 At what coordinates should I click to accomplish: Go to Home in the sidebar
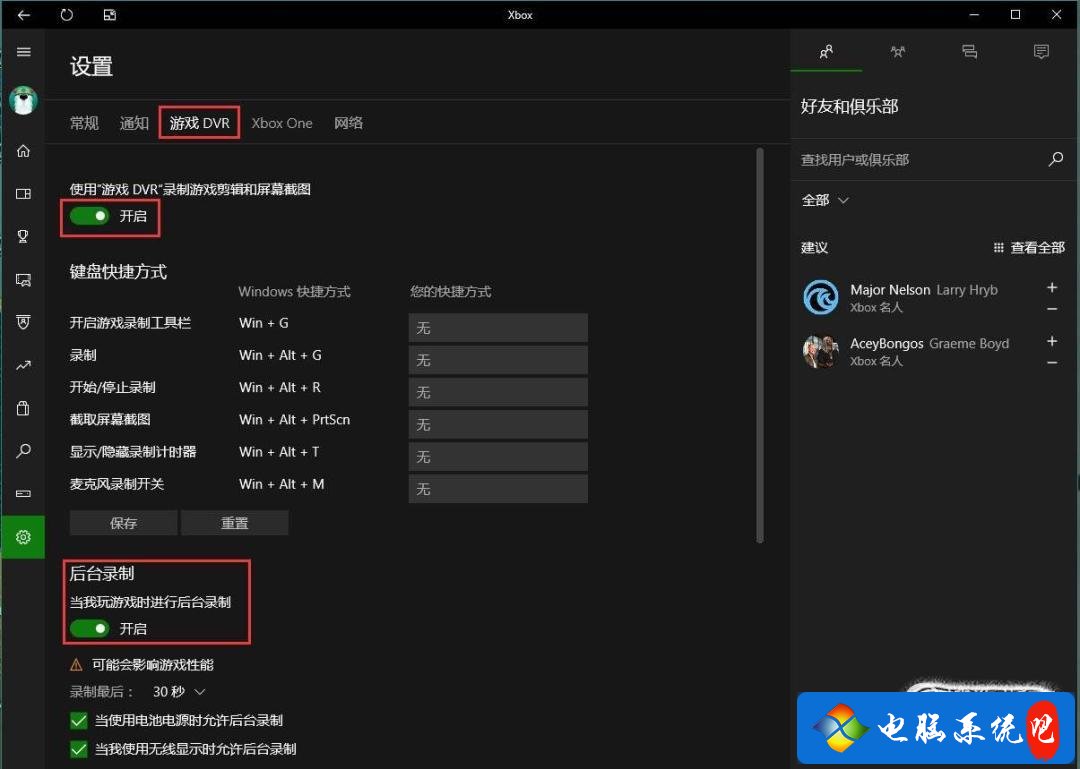pyautogui.click(x=23, y=151)
